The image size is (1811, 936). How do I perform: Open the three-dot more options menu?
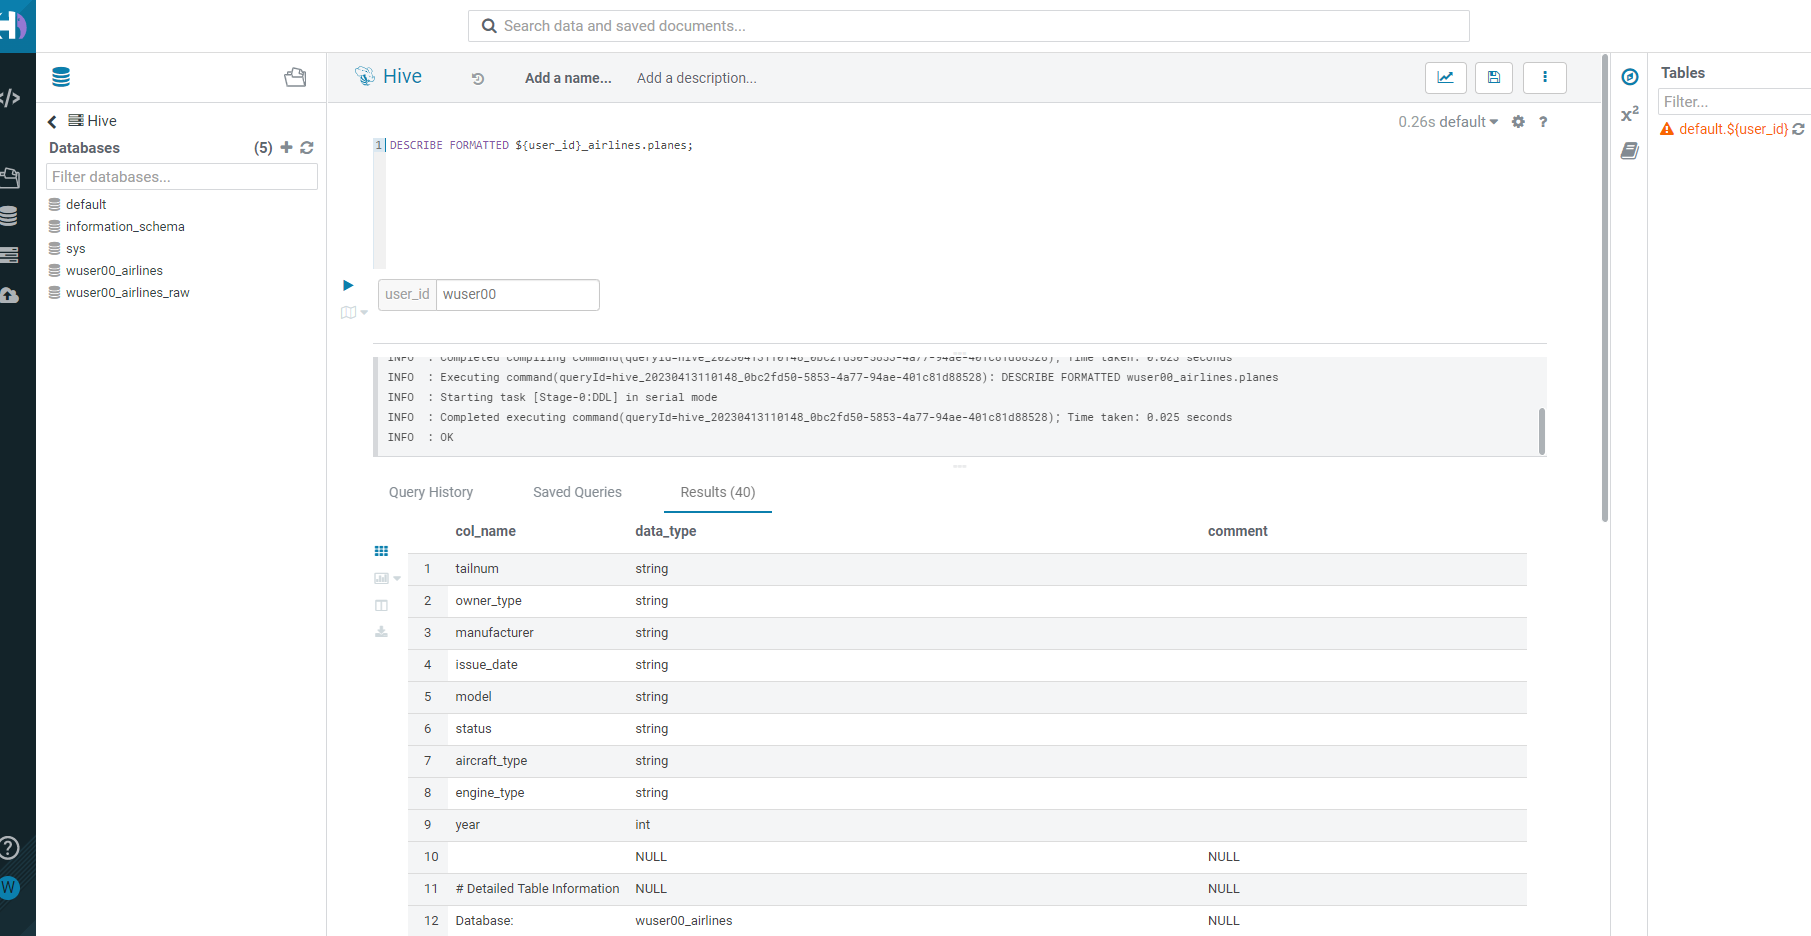pos(1545,77)
